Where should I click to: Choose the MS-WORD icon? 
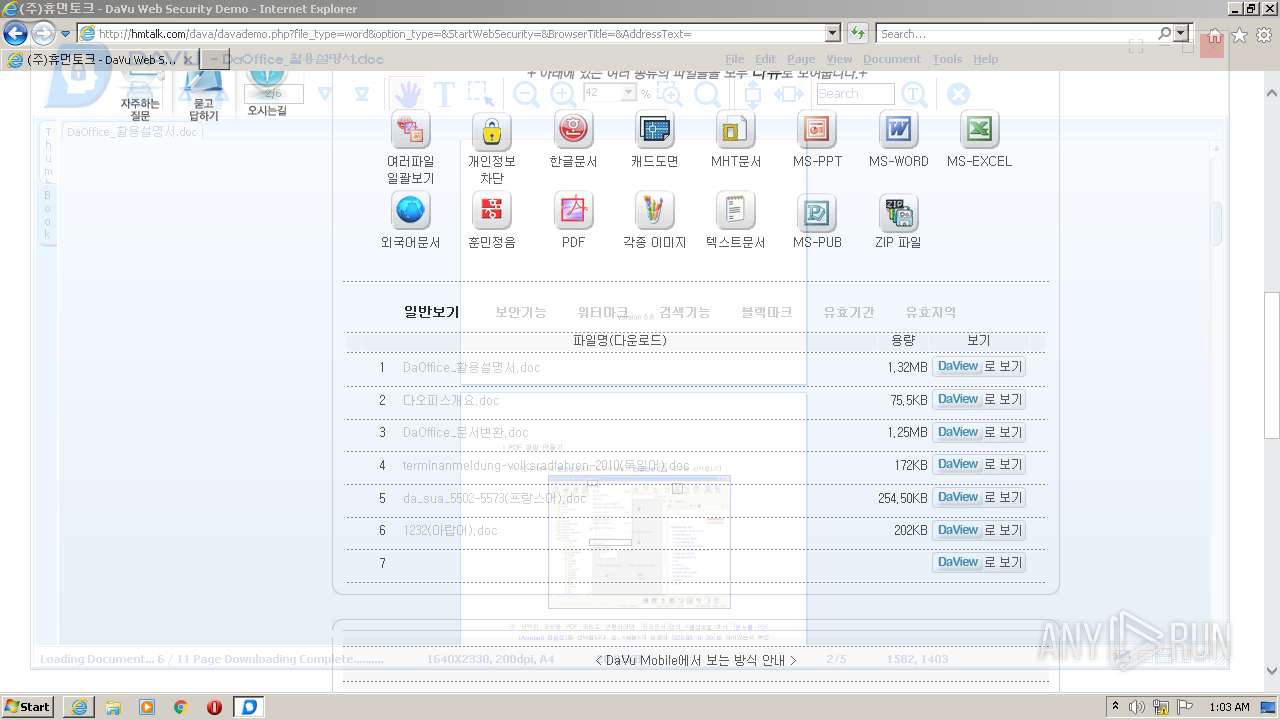pos(898,130)
